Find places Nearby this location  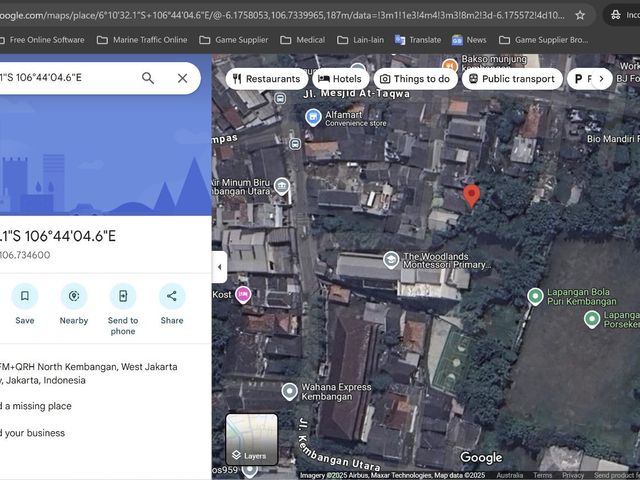click(x=74, y=303)
